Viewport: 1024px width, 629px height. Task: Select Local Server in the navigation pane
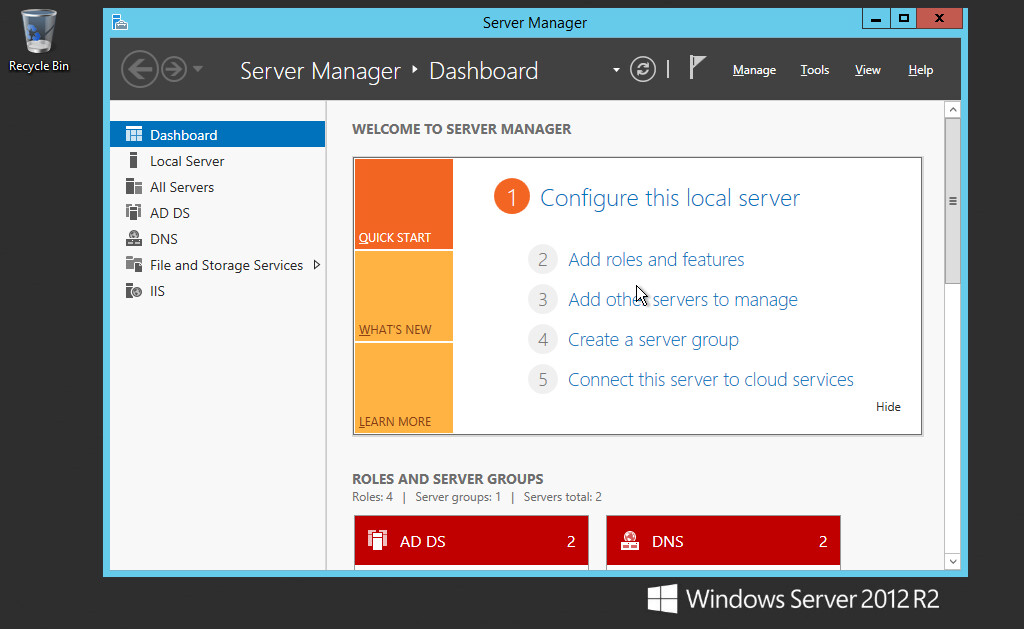pos(217,161)
